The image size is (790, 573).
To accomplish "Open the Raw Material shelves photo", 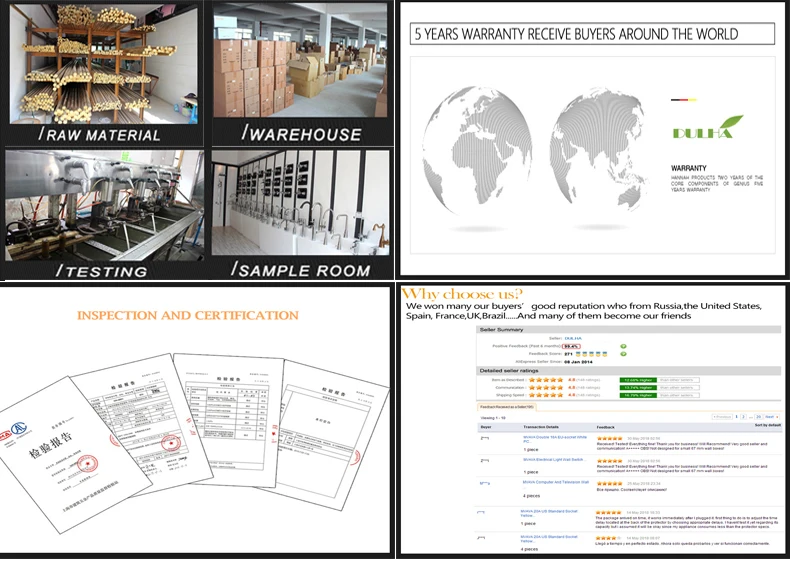I will [103, 65].
